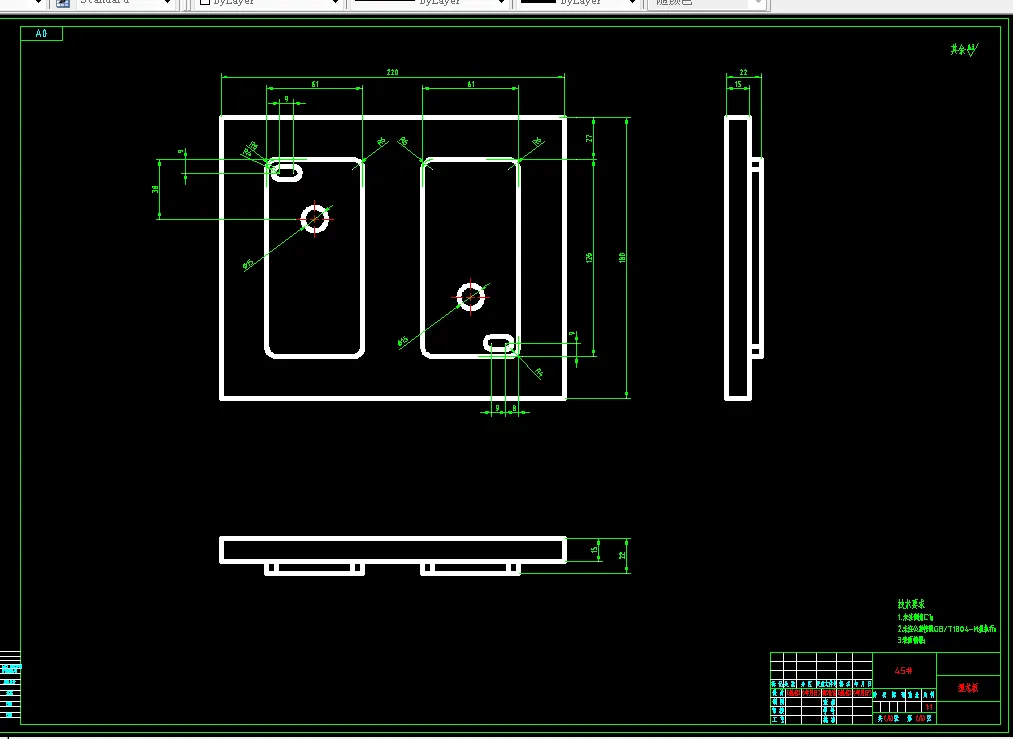The height and width of the screenshot is (739, 1013).
Task: Select the technical note line containing GB/T1804
Action: 946,629
